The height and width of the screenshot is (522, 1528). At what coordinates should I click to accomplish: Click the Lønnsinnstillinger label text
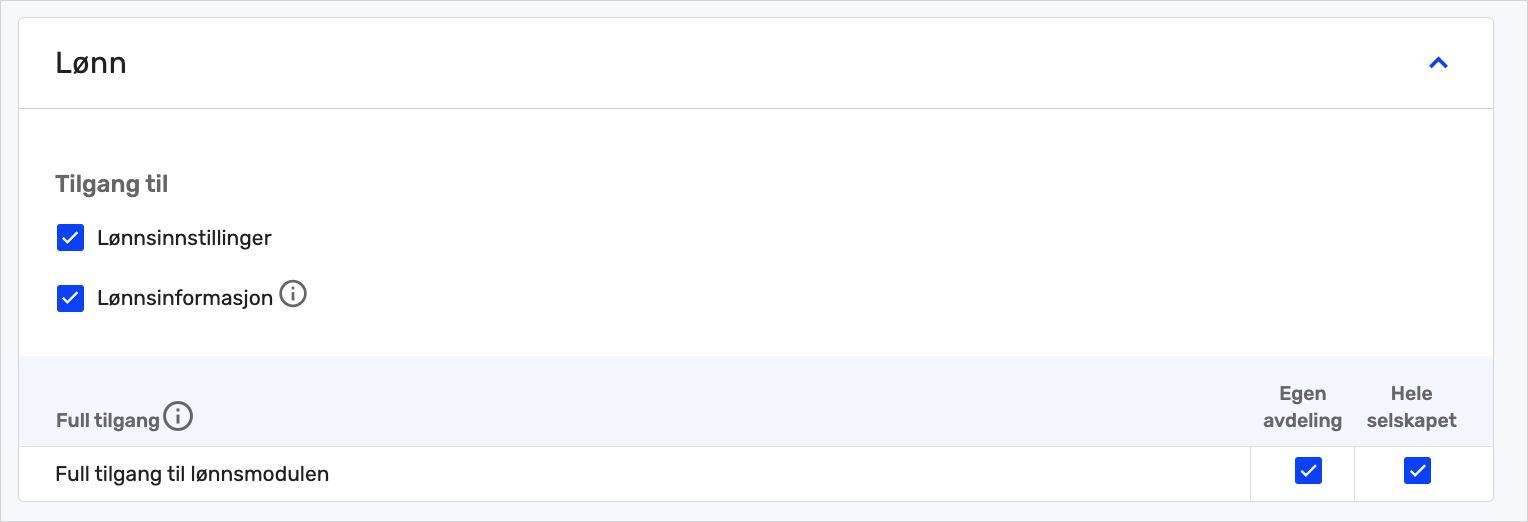click(x=184, y=238)
